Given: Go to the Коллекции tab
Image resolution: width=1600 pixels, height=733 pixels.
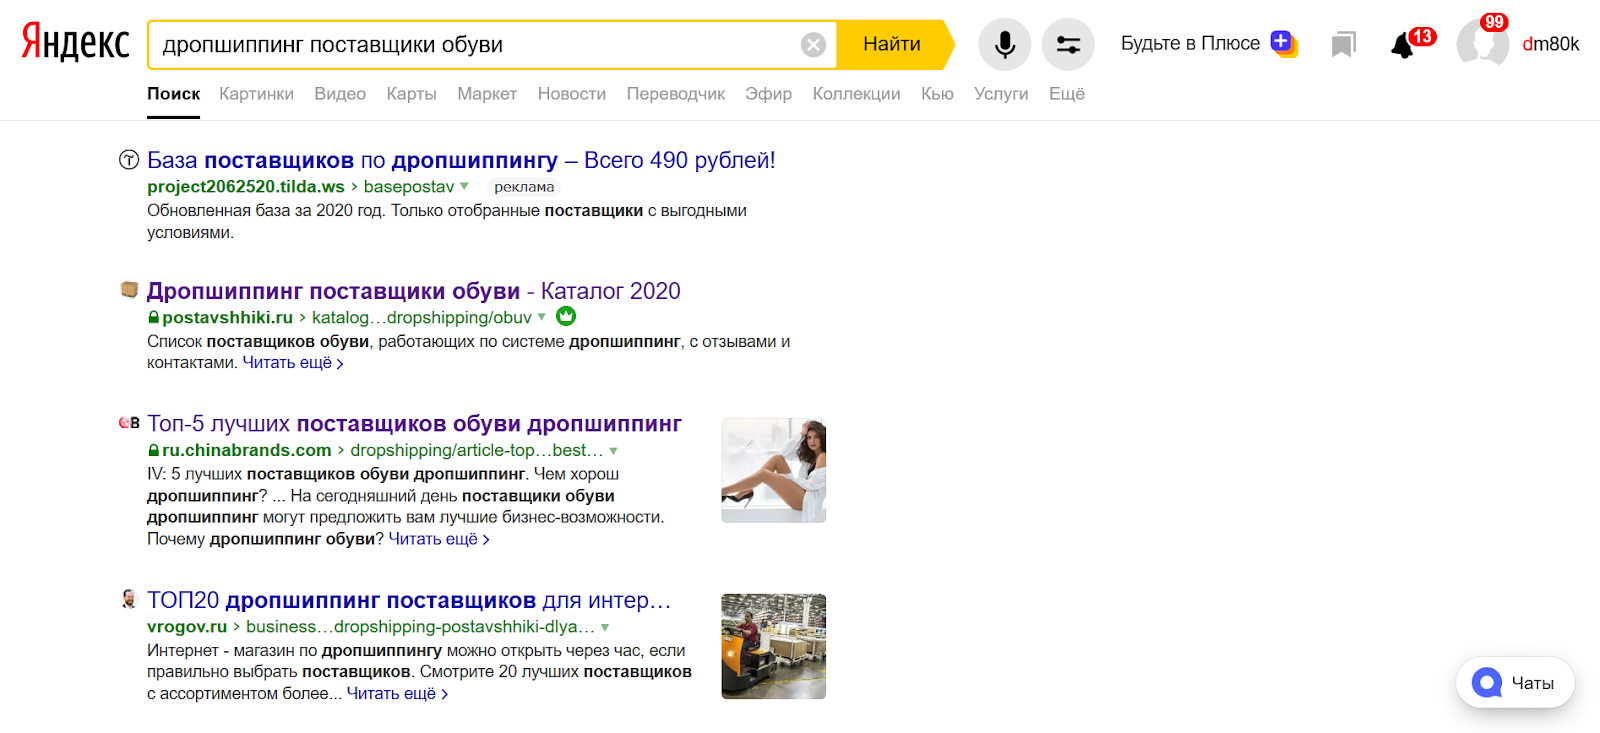Looking at the screenshot, I should coord(857,94).
